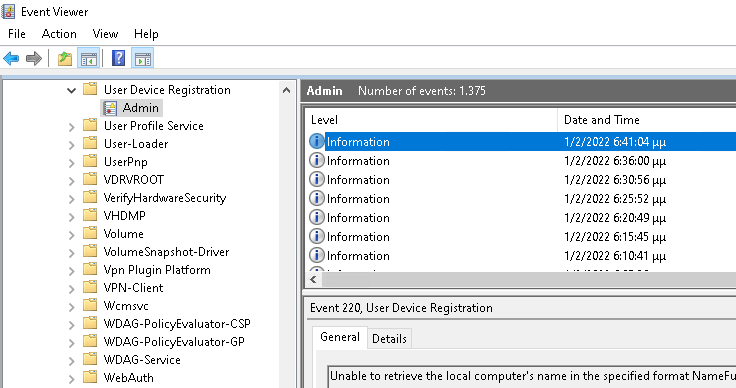Open the View menu

[x=105, y=34]
